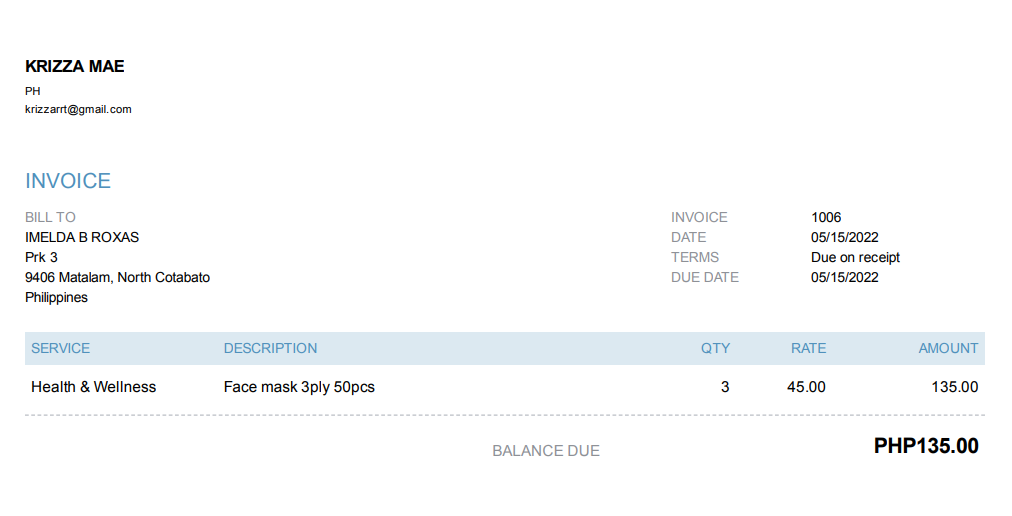Screen dimensions: 1012x516
Task: Select the KRIZZA MAE company name
Action: (x=75, y=67)
